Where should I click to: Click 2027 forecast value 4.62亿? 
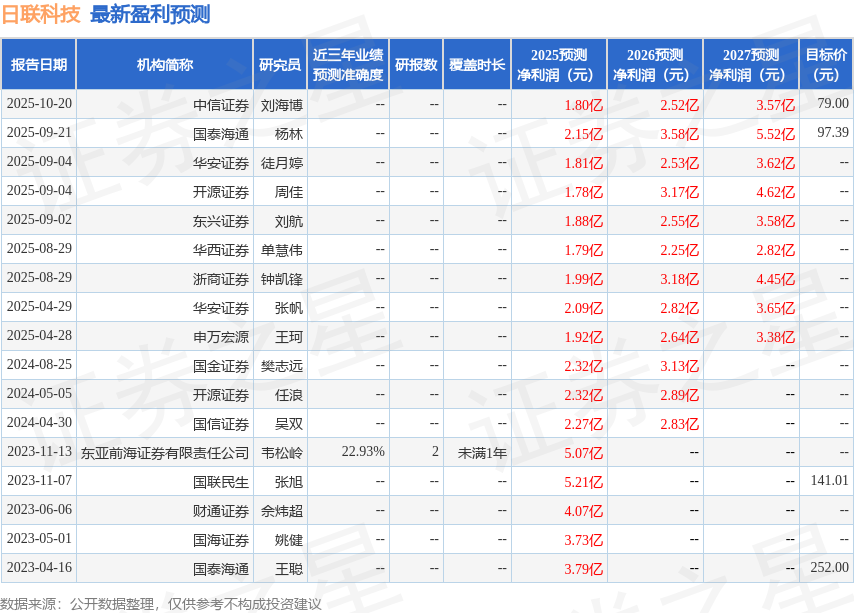click(776, 192)
